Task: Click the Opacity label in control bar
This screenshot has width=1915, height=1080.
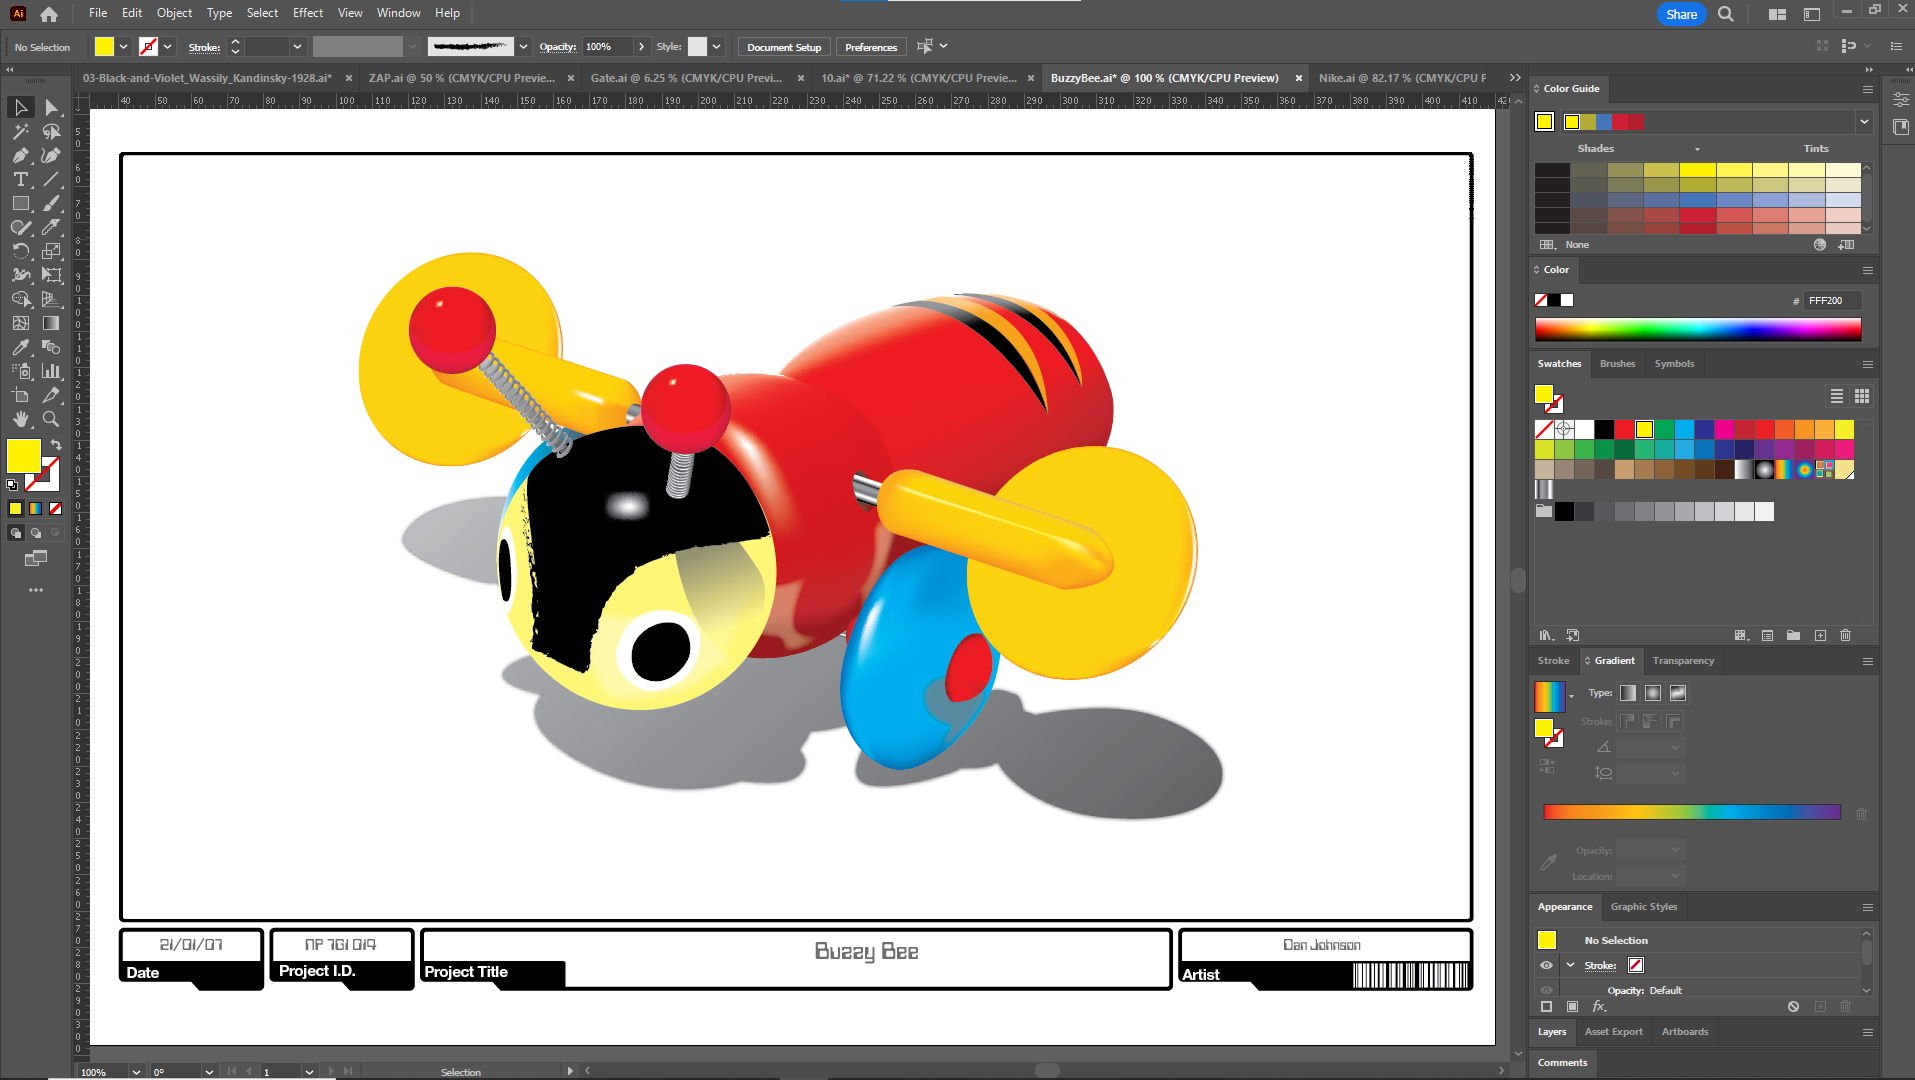Action: coord(557,47)
